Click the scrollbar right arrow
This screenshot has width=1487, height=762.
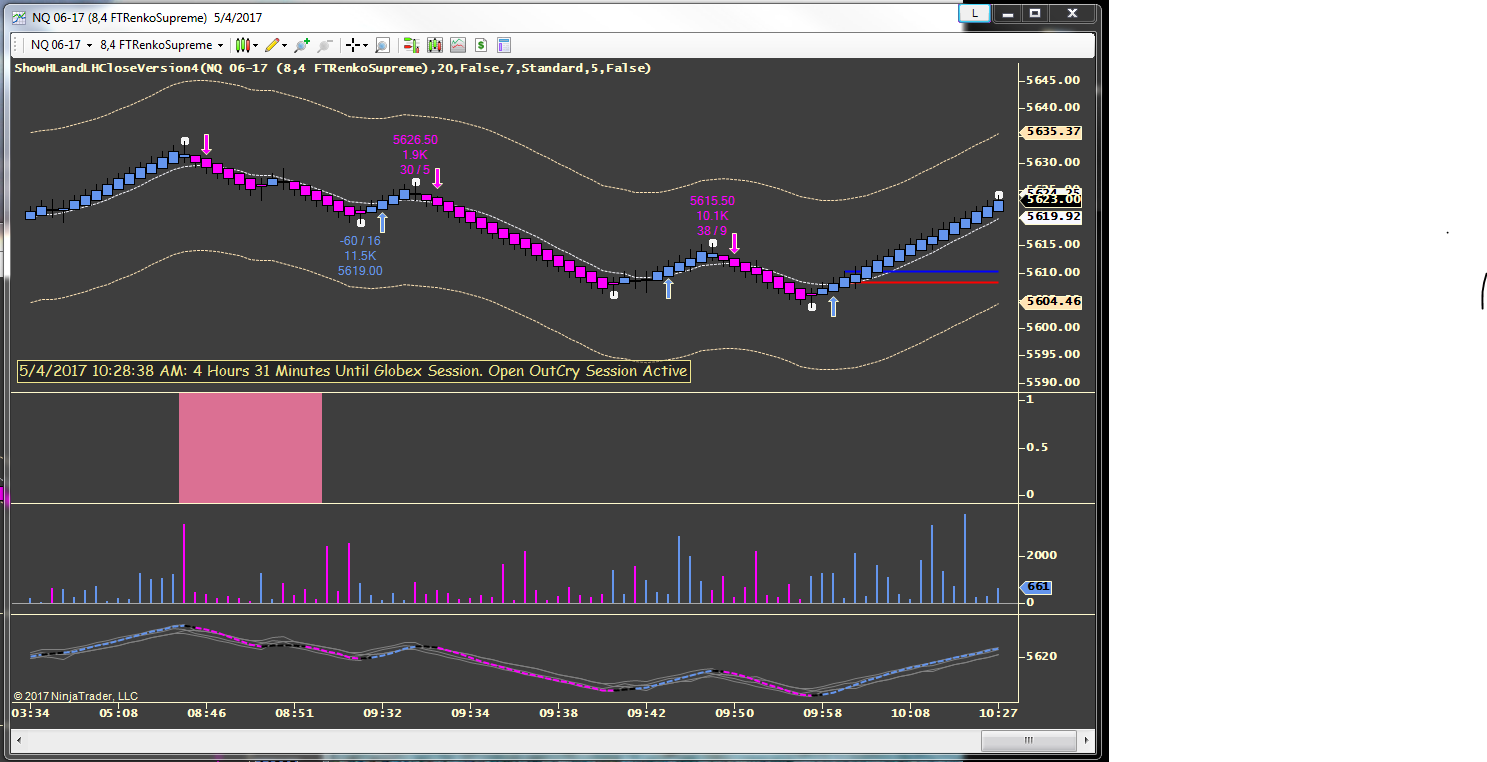pos(1086,741)
